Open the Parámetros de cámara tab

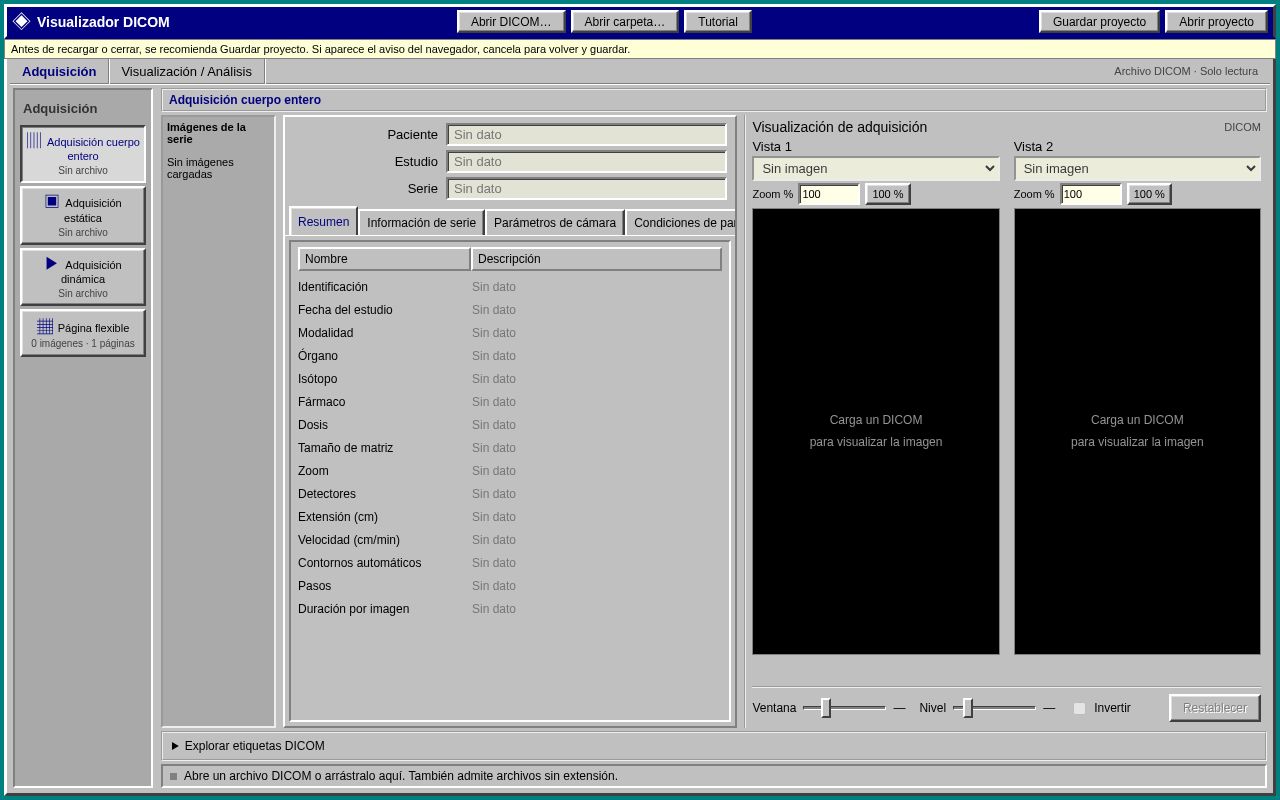click(x=555, y=223)
